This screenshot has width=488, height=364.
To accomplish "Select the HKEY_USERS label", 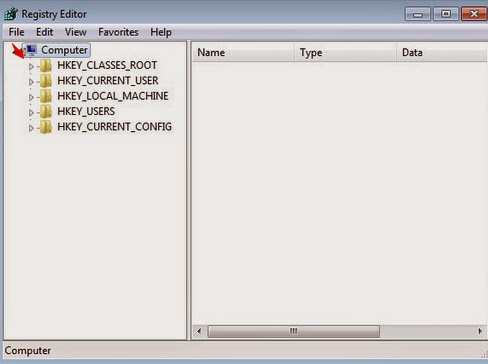I will click(x=86, y=111).
